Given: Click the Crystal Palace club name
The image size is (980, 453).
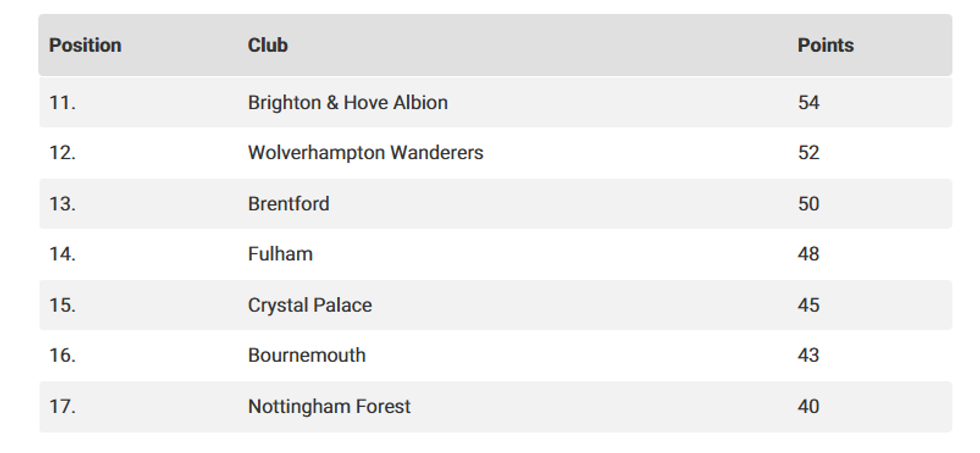Looking at the screenshot, I should click(310, 305).
